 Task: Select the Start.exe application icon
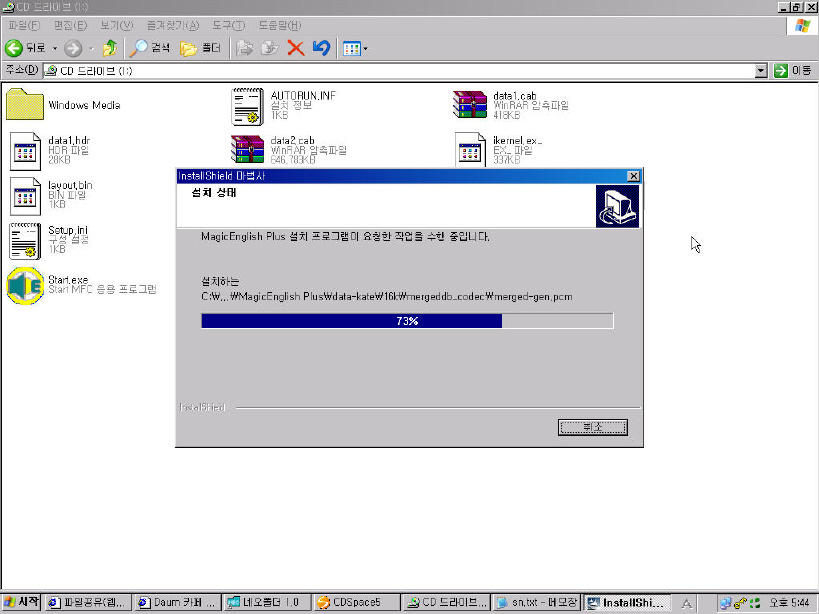pos(25,286)
